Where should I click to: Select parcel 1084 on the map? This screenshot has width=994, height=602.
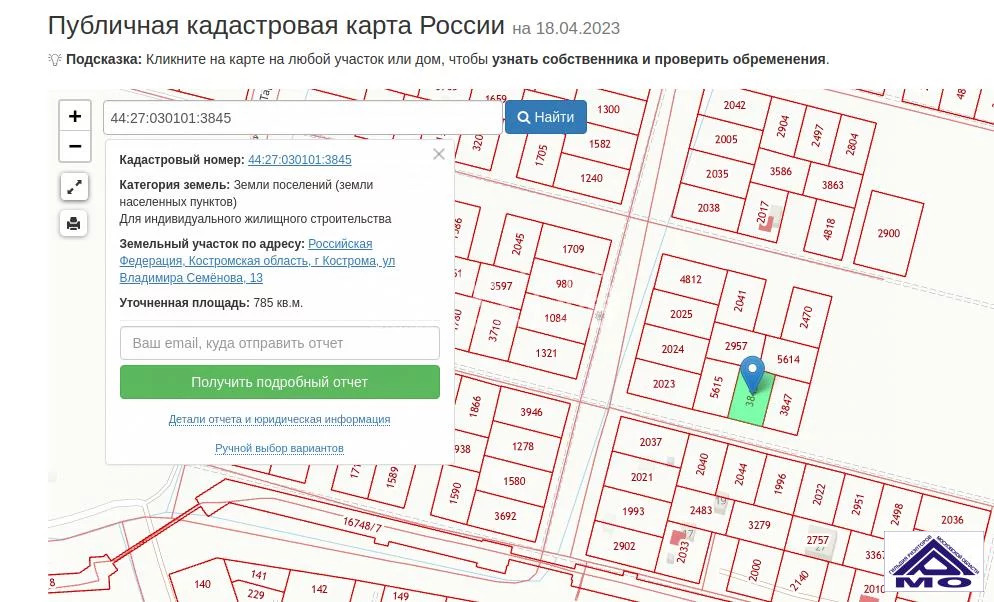pyautogui.click(x=555, y=318)
